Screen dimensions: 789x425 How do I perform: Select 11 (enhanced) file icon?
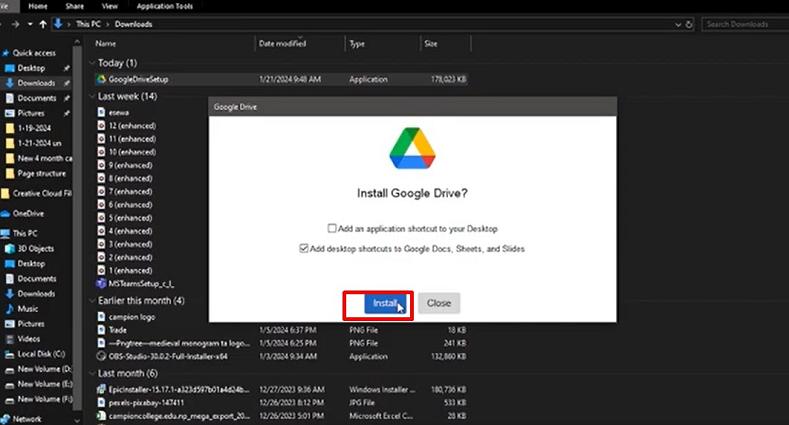pyautogui.click(x=101, y=139)
